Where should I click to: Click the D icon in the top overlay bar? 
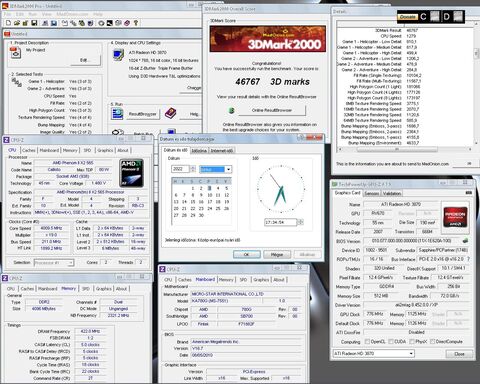[x=446, y=17]
